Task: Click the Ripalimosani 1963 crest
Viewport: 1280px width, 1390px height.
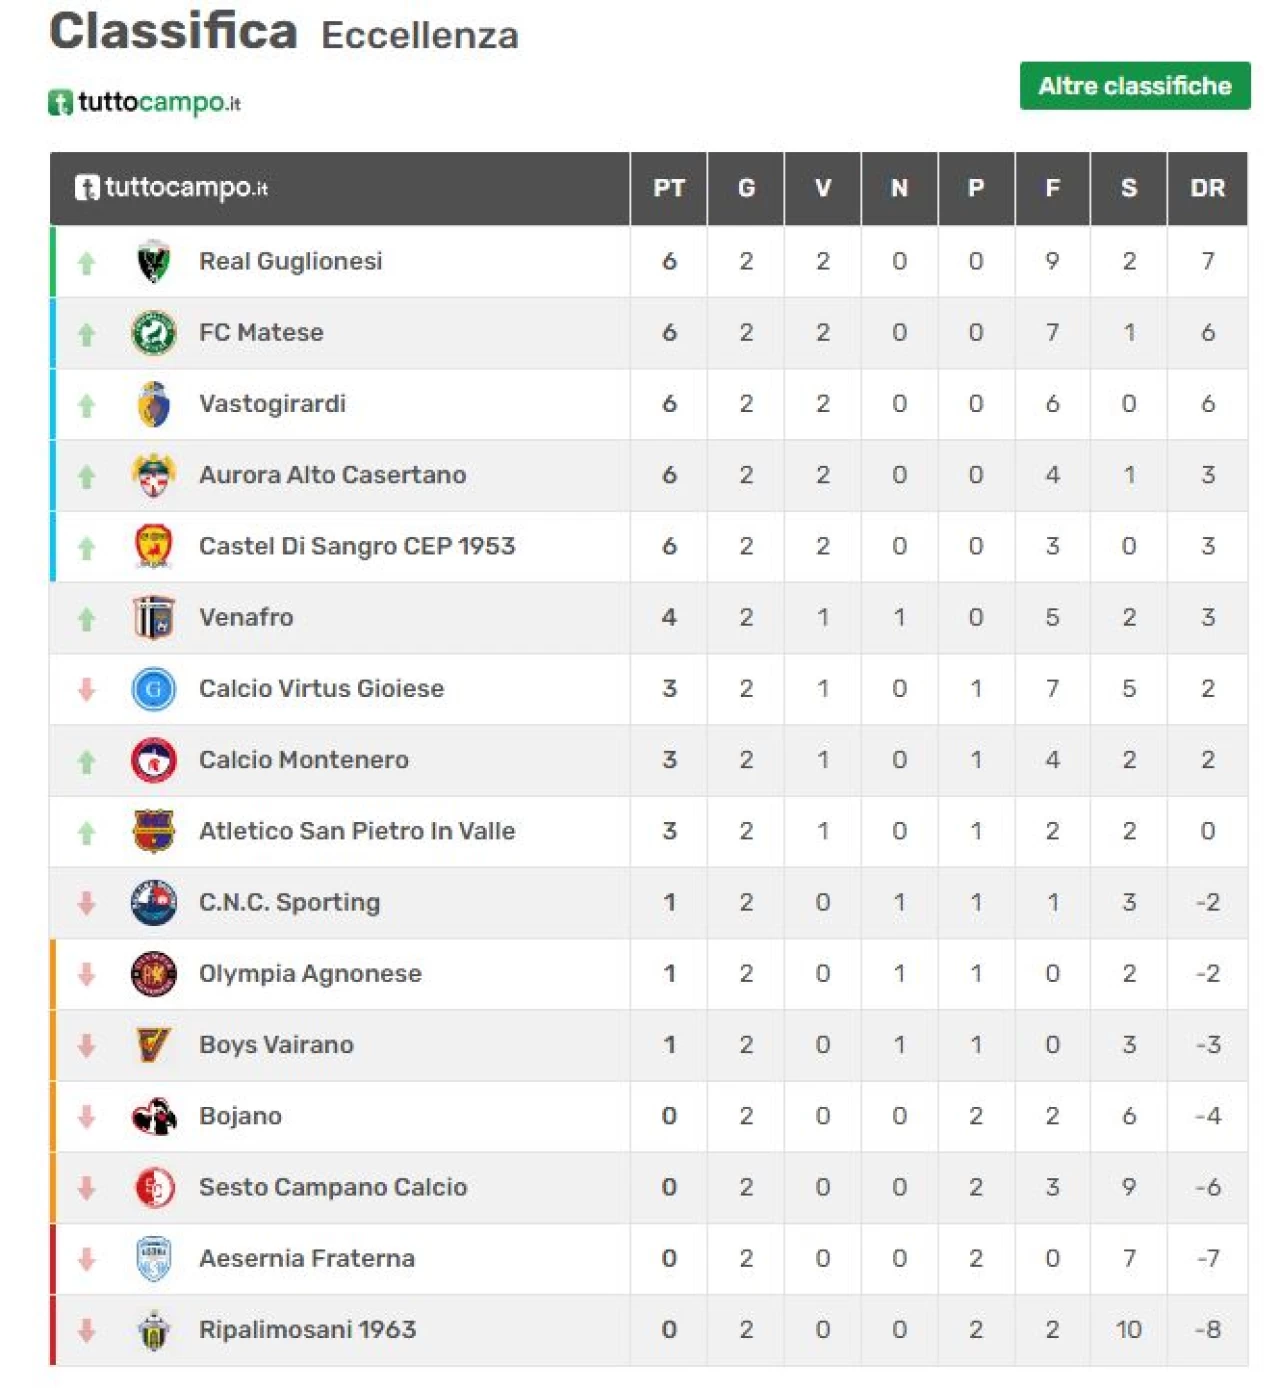Action: pos(153,1330)
